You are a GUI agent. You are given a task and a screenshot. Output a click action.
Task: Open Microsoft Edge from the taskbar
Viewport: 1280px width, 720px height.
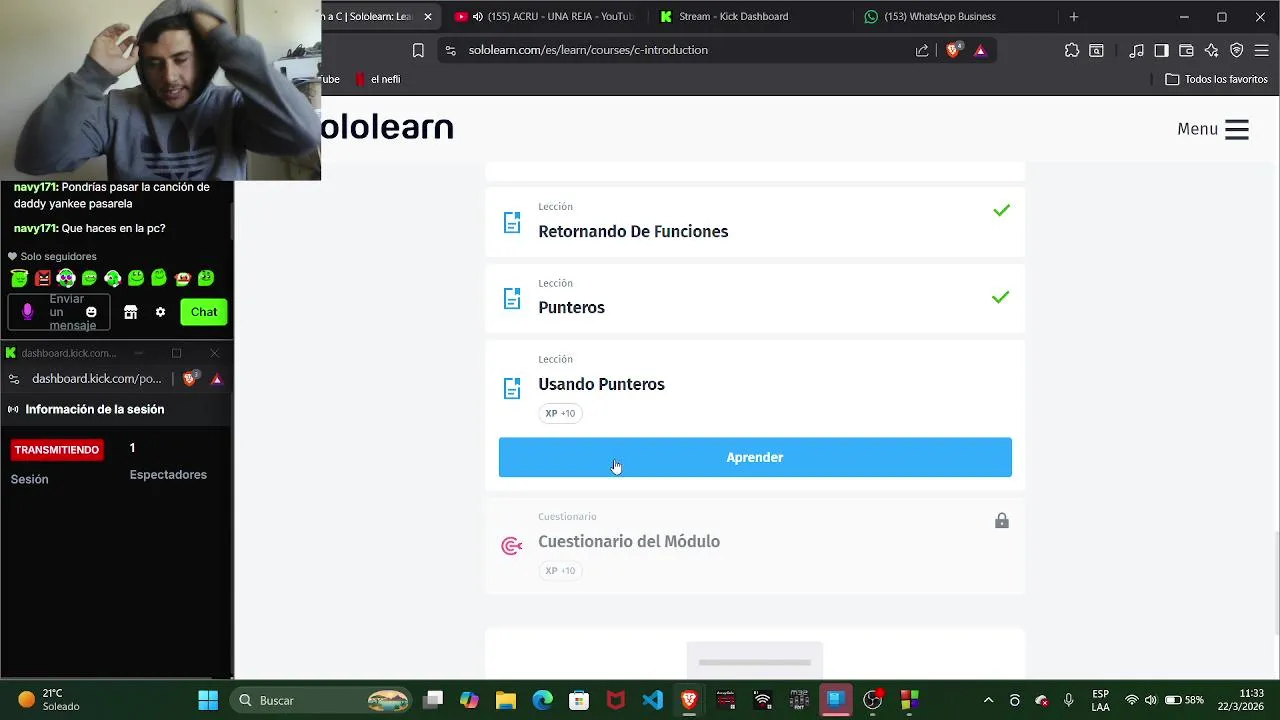[542, 700]
